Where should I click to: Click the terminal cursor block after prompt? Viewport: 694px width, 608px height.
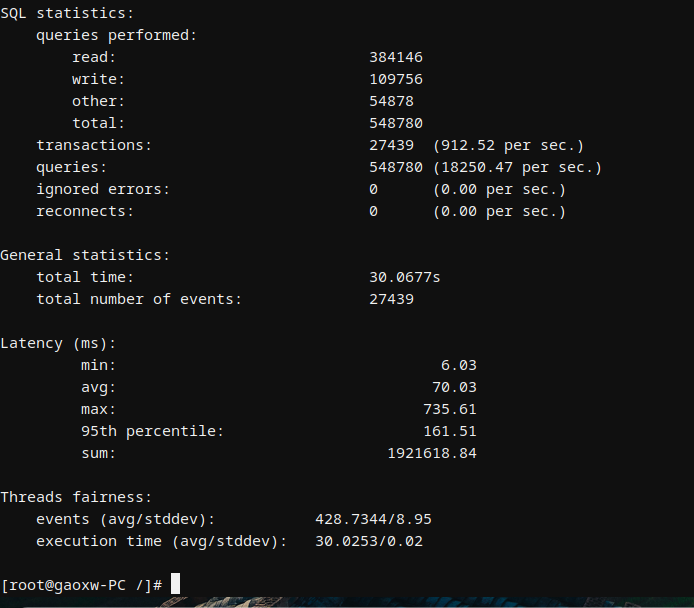175,584
